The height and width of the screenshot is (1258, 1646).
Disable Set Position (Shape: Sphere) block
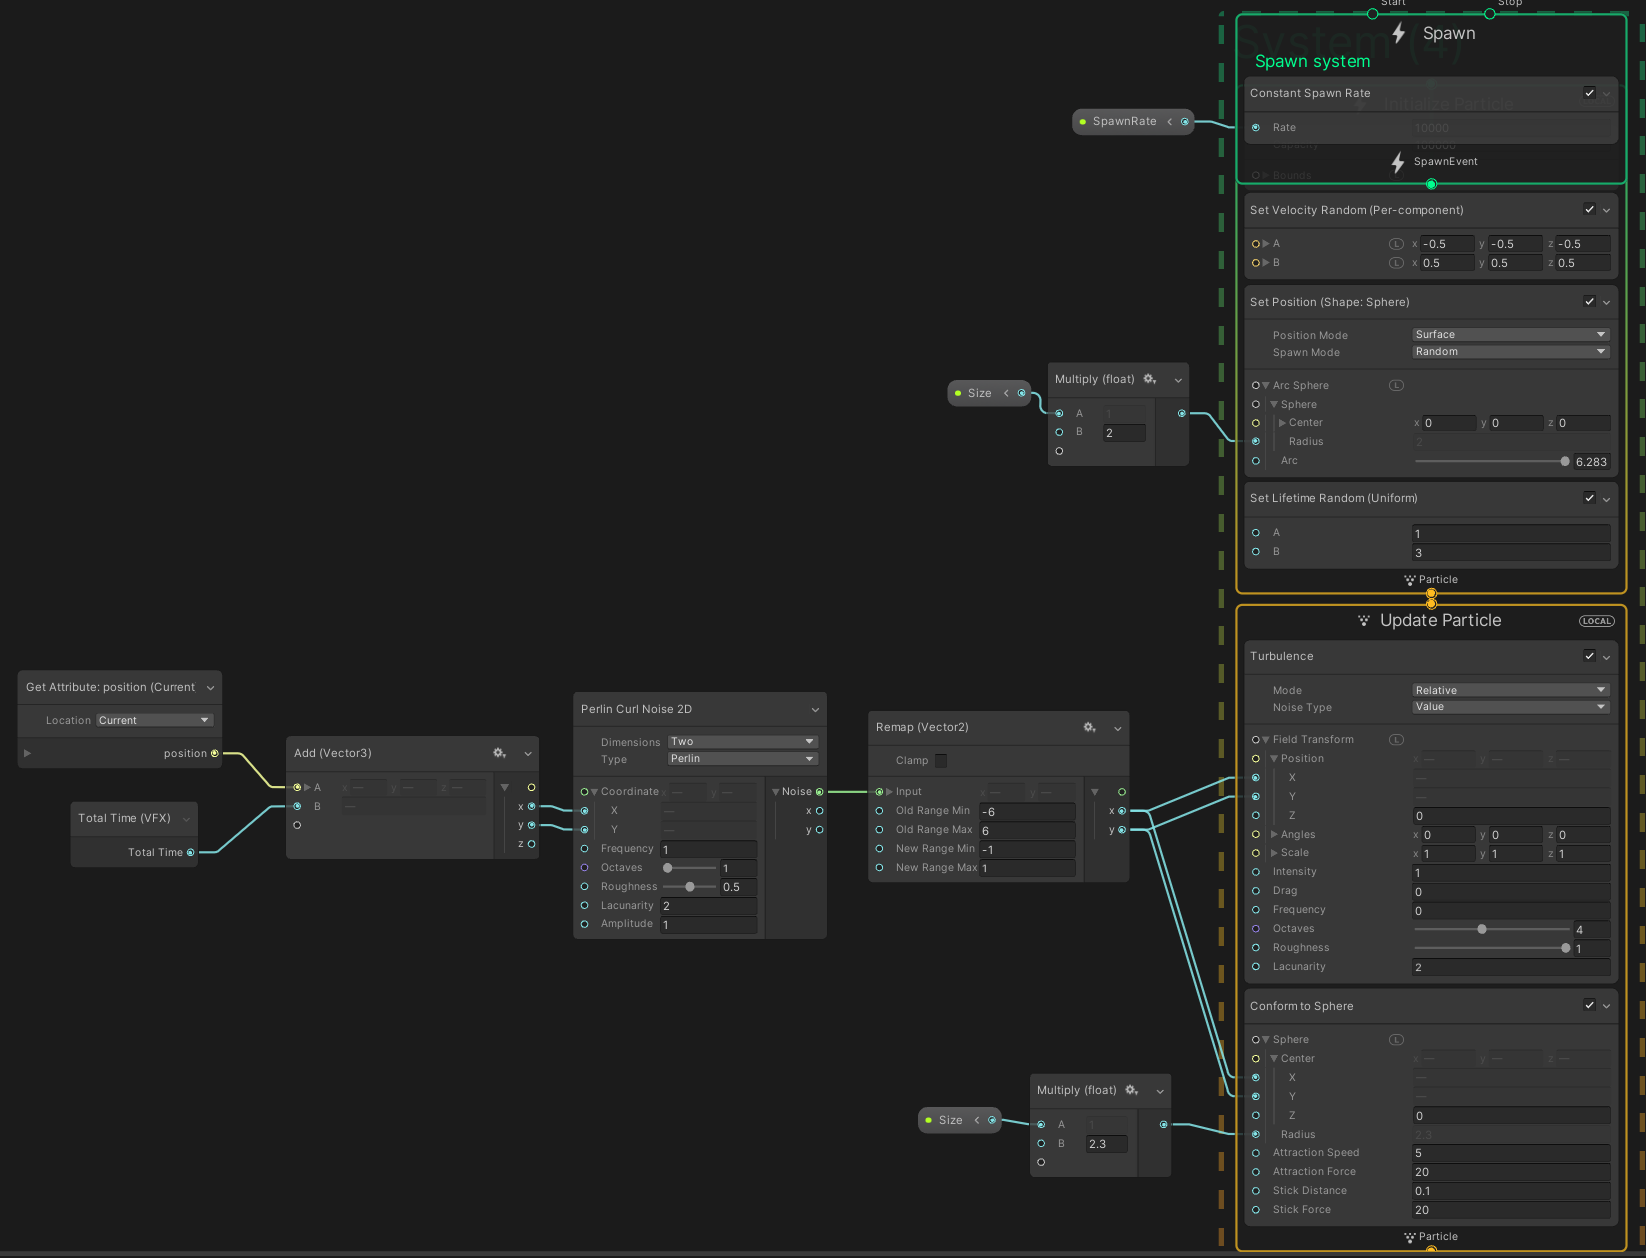(1590, 302)
